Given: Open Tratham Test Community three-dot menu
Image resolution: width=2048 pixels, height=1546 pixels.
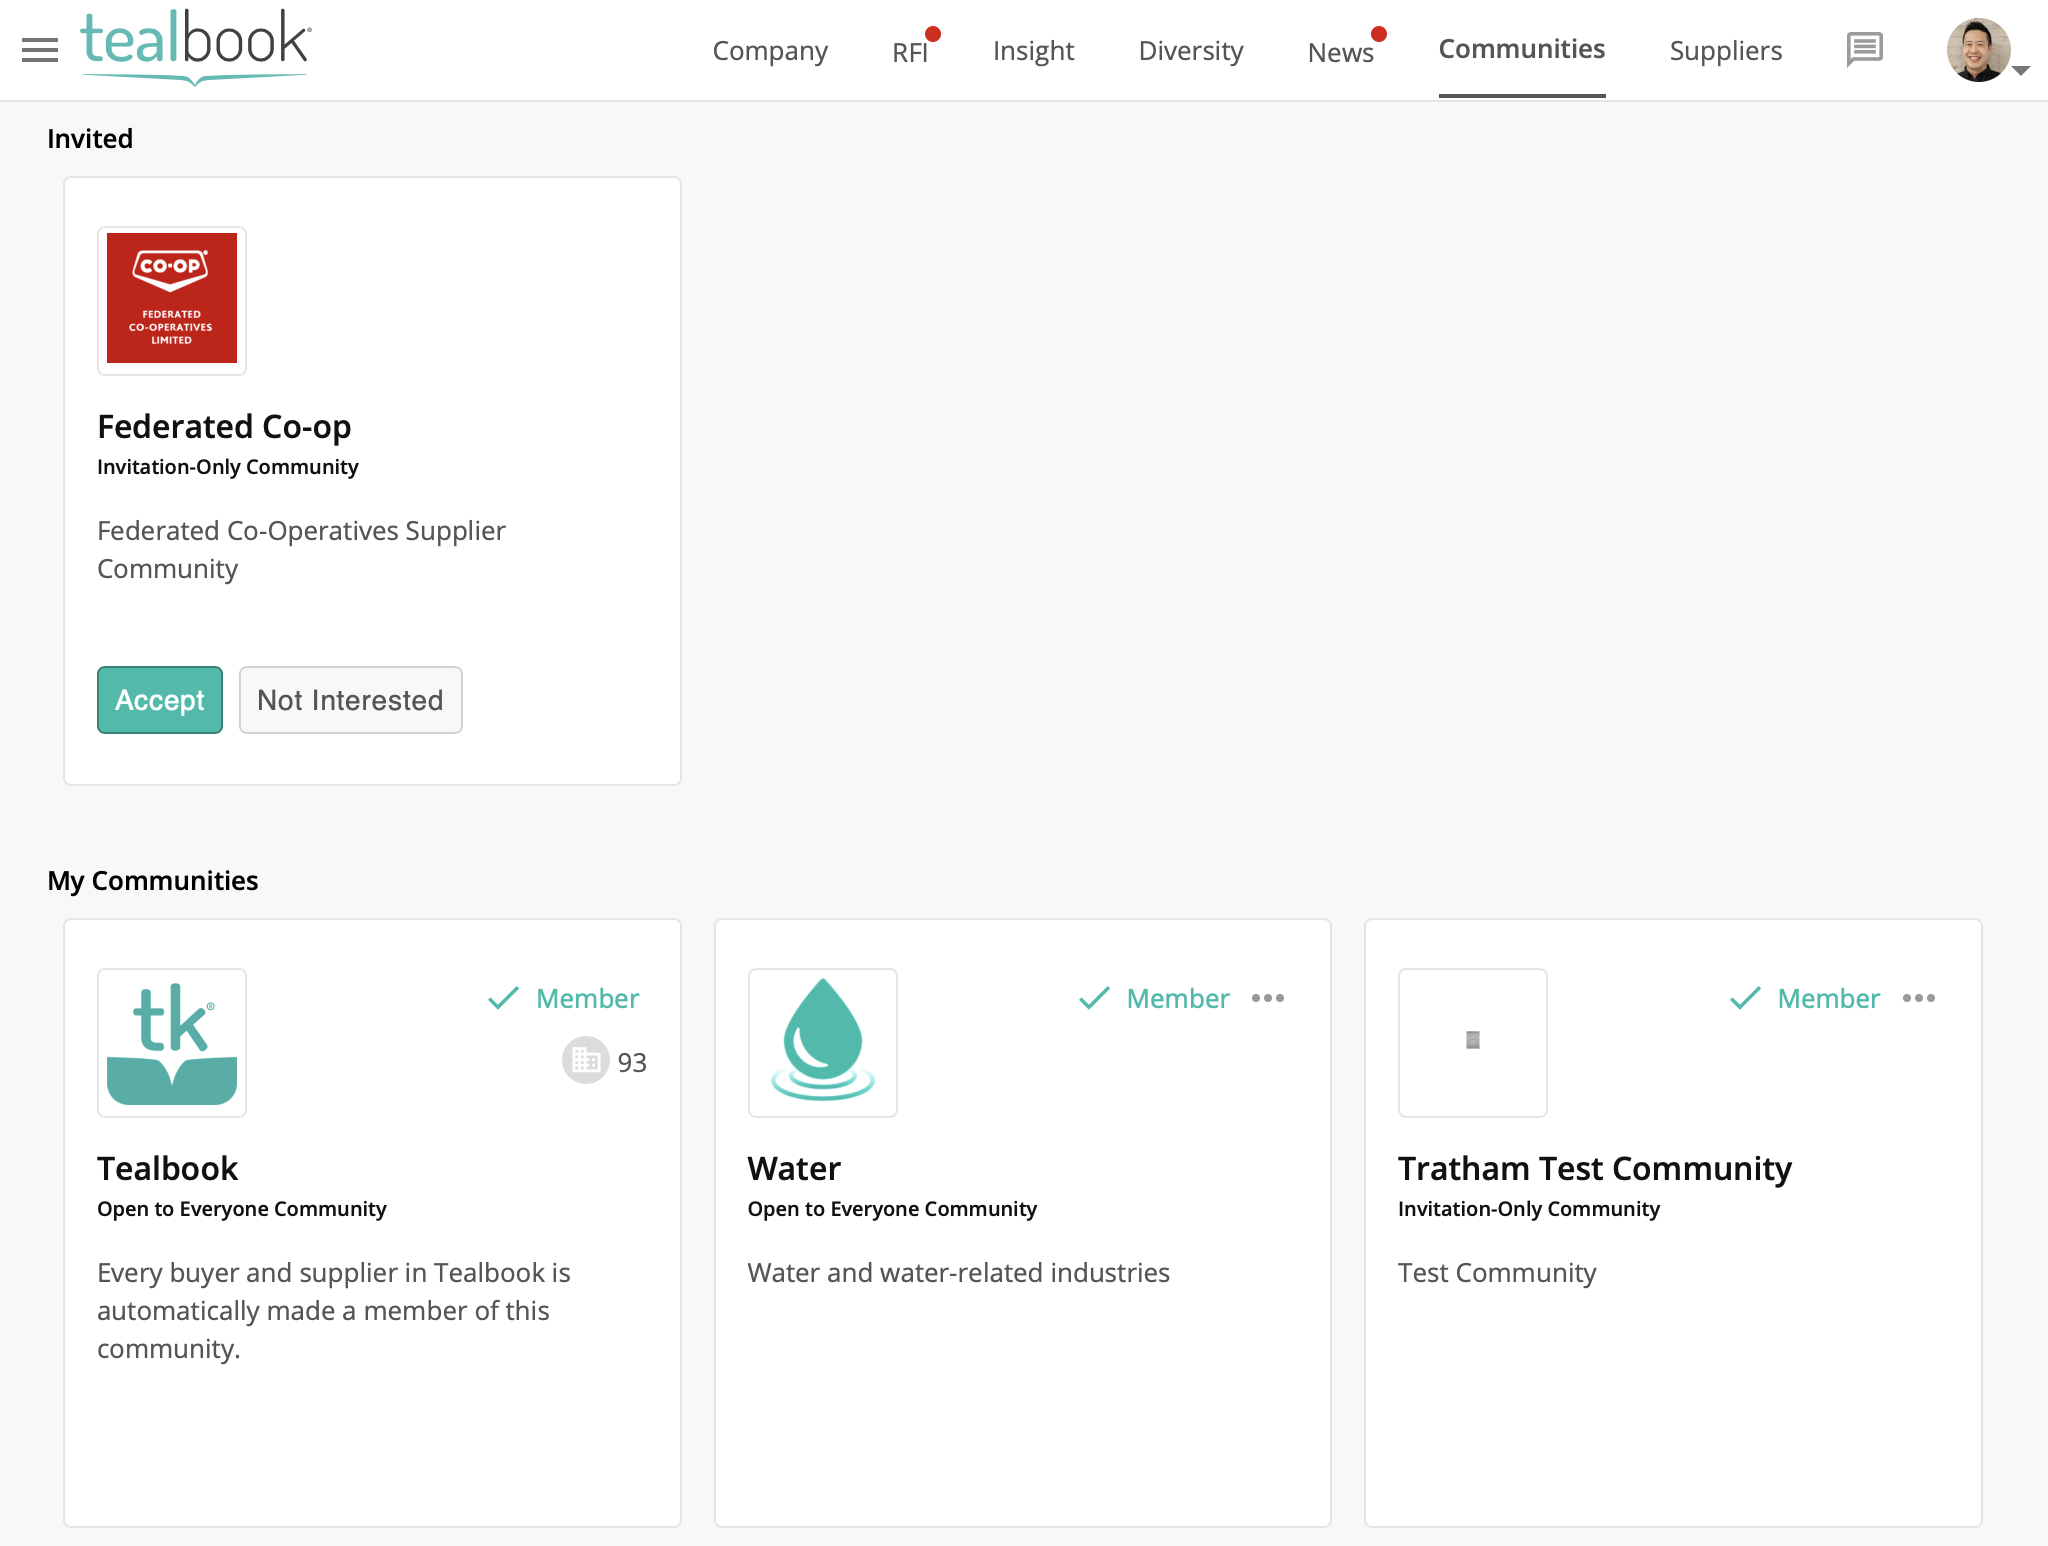Looking at the screenshot, I should [1918, 998].
